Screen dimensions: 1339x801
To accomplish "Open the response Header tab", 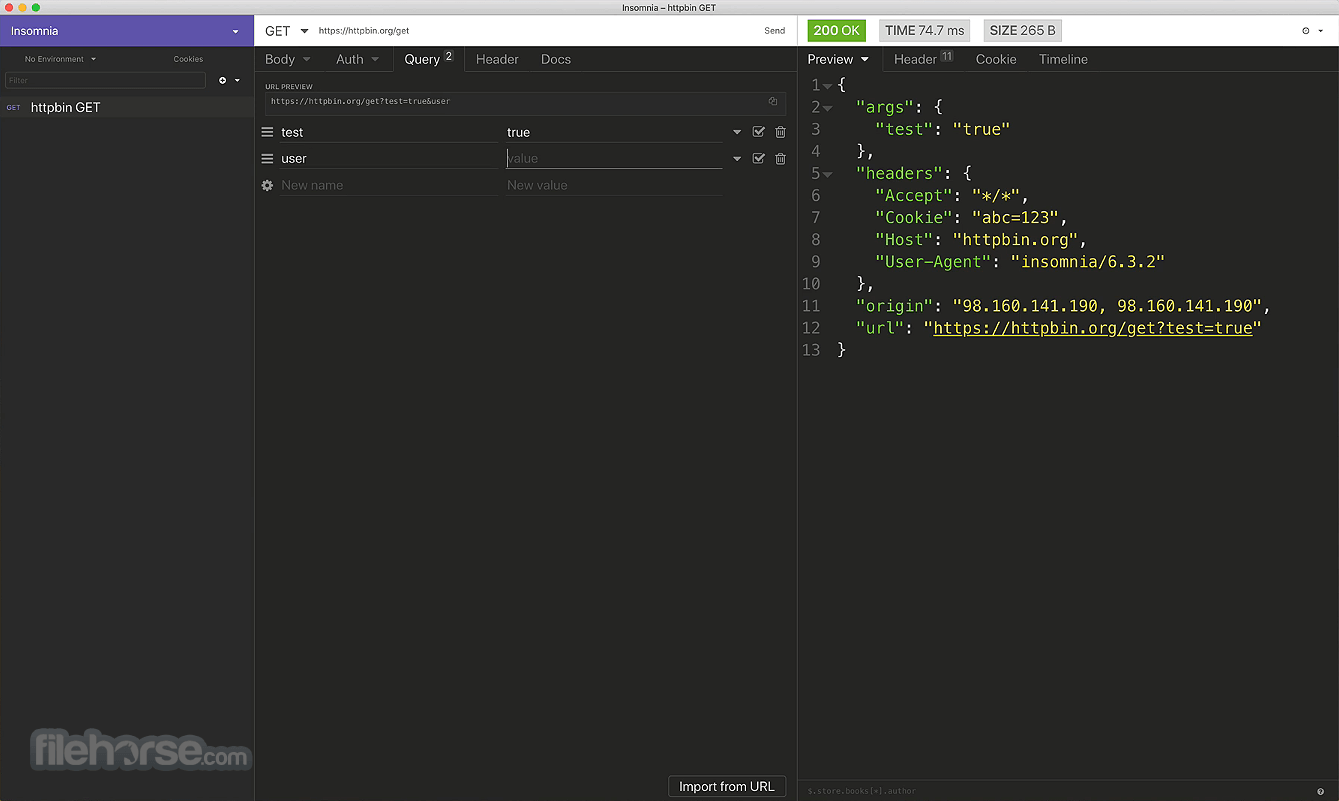I will 923,59.
